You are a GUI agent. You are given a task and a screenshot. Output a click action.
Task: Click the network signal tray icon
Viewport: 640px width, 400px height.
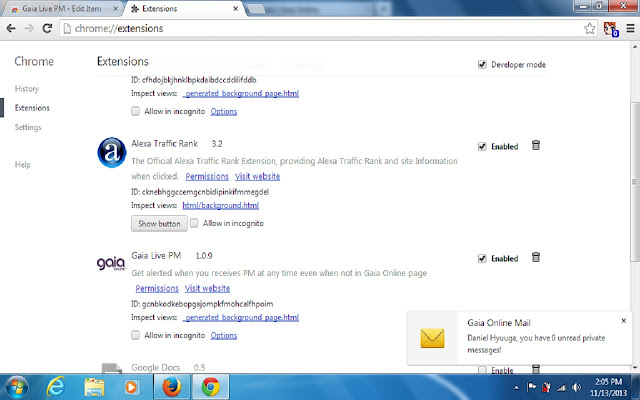point(562,387)
